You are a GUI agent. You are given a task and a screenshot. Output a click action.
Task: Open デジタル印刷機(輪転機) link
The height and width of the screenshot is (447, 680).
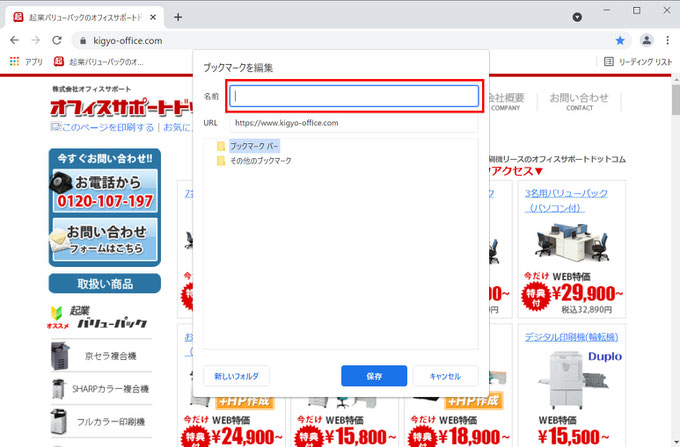571,337
